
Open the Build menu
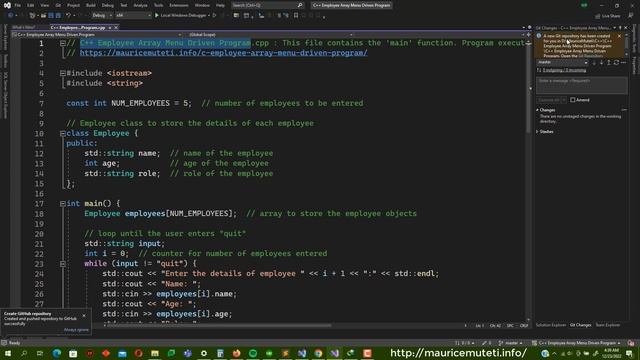pos(91,5)
